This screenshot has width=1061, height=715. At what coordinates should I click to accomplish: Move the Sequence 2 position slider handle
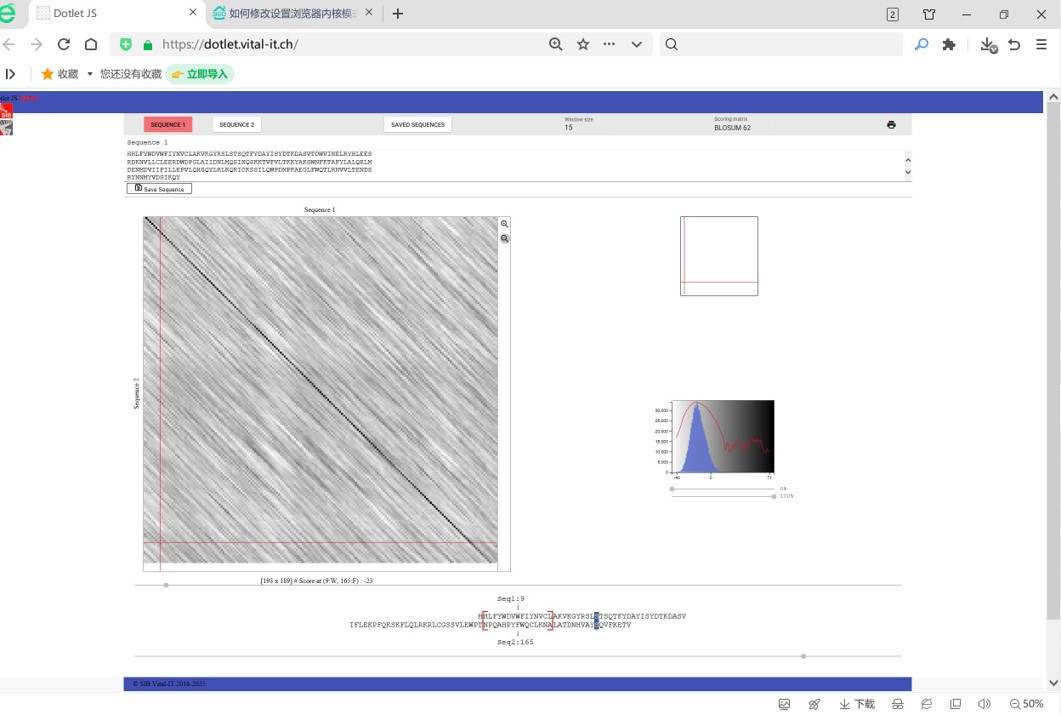pos(803,656)
